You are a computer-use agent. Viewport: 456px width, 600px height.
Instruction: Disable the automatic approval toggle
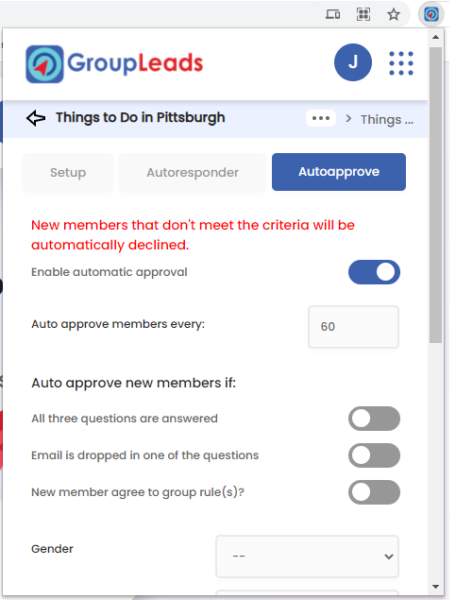(x=374, y=272)
